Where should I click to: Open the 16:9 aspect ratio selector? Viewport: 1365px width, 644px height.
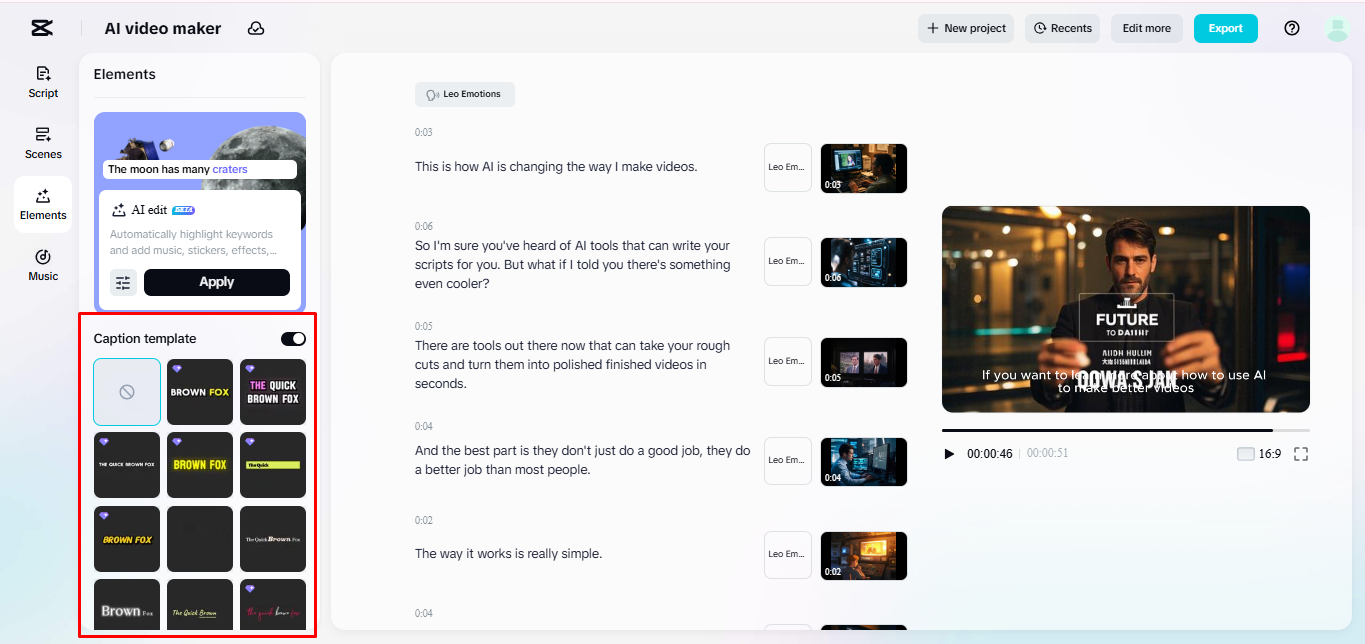[1259, 454]
